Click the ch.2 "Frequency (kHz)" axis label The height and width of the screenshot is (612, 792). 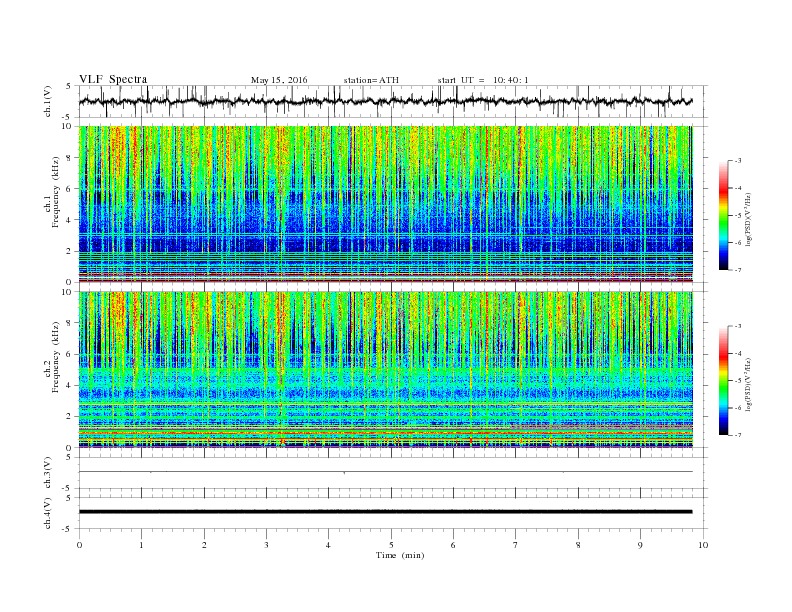56,357
